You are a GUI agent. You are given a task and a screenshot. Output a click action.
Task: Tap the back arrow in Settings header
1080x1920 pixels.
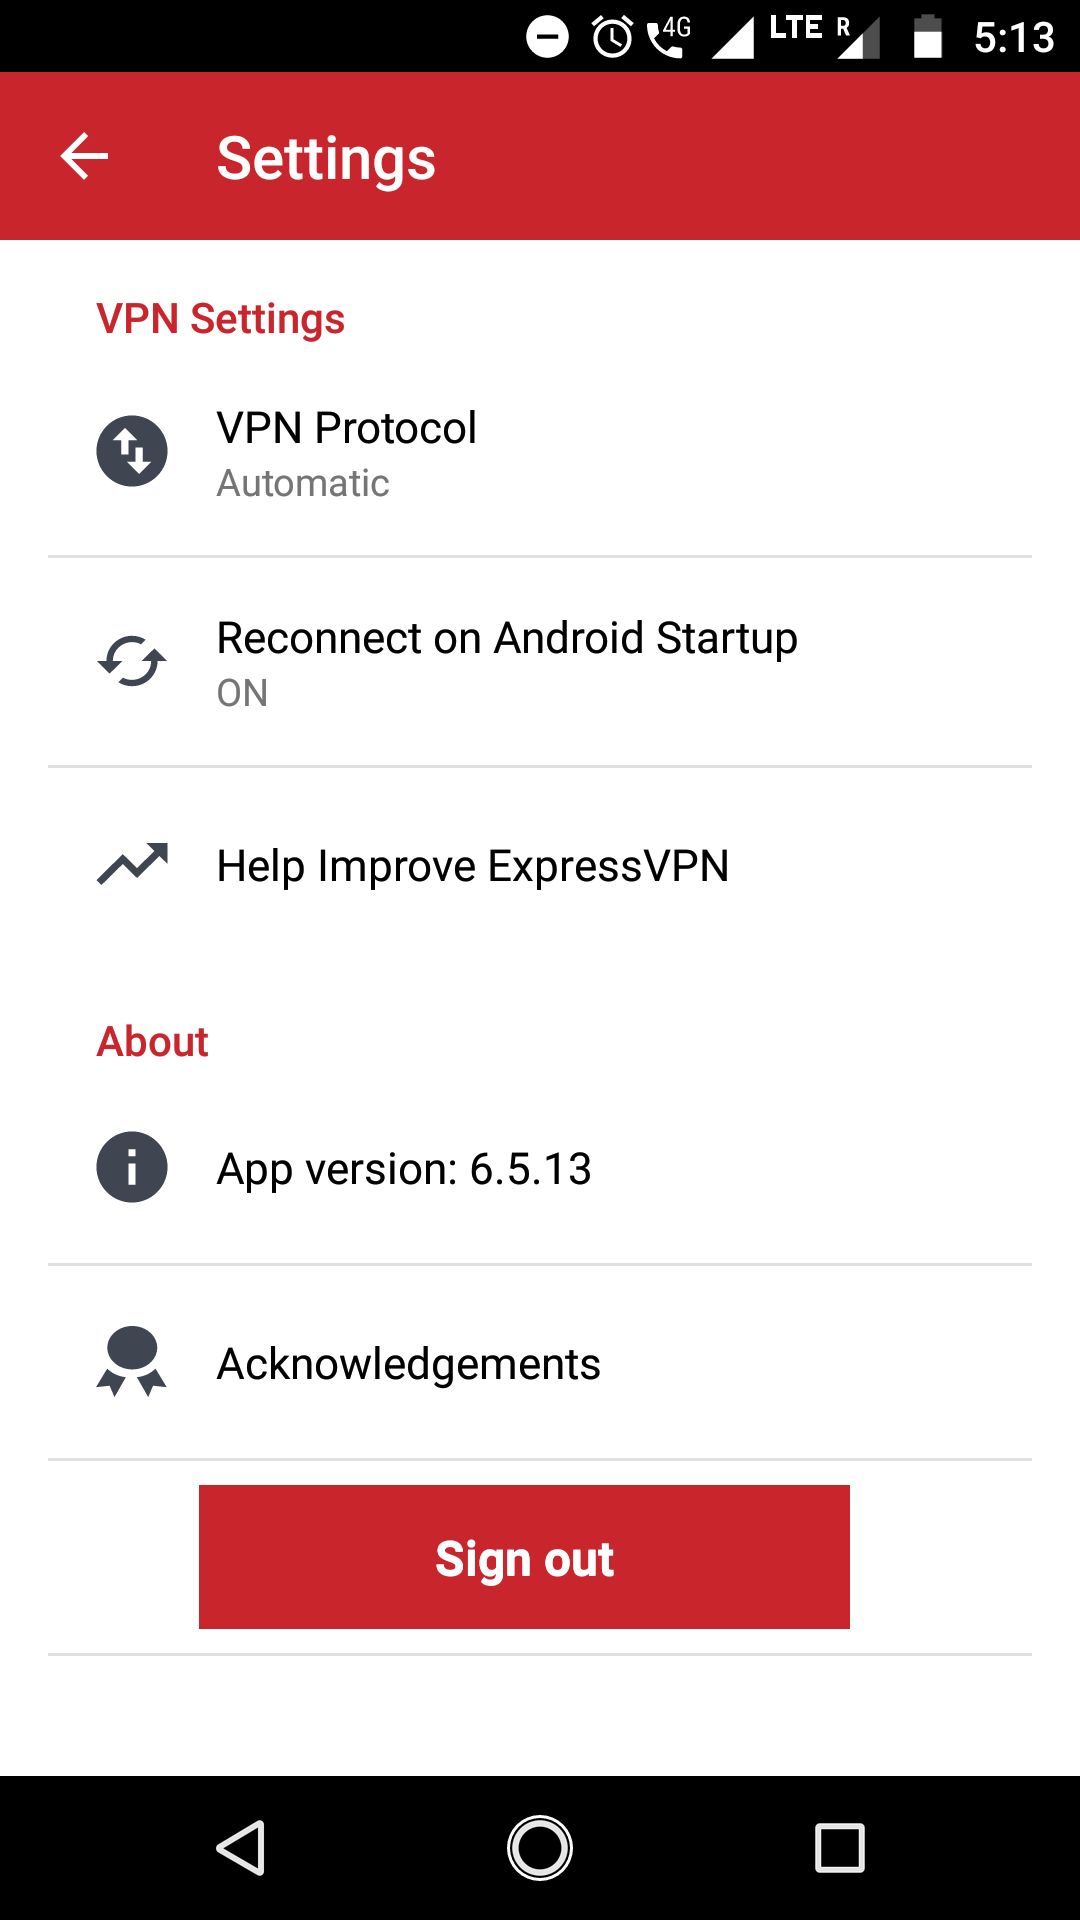84,157
